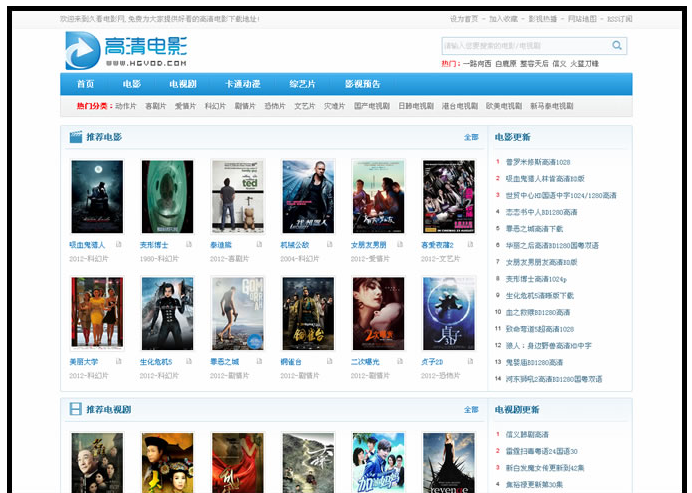Viewport: 692px width, 493px height.
Task: Open update item 罪恶之城高清下载
Action: tap(534, 229)
